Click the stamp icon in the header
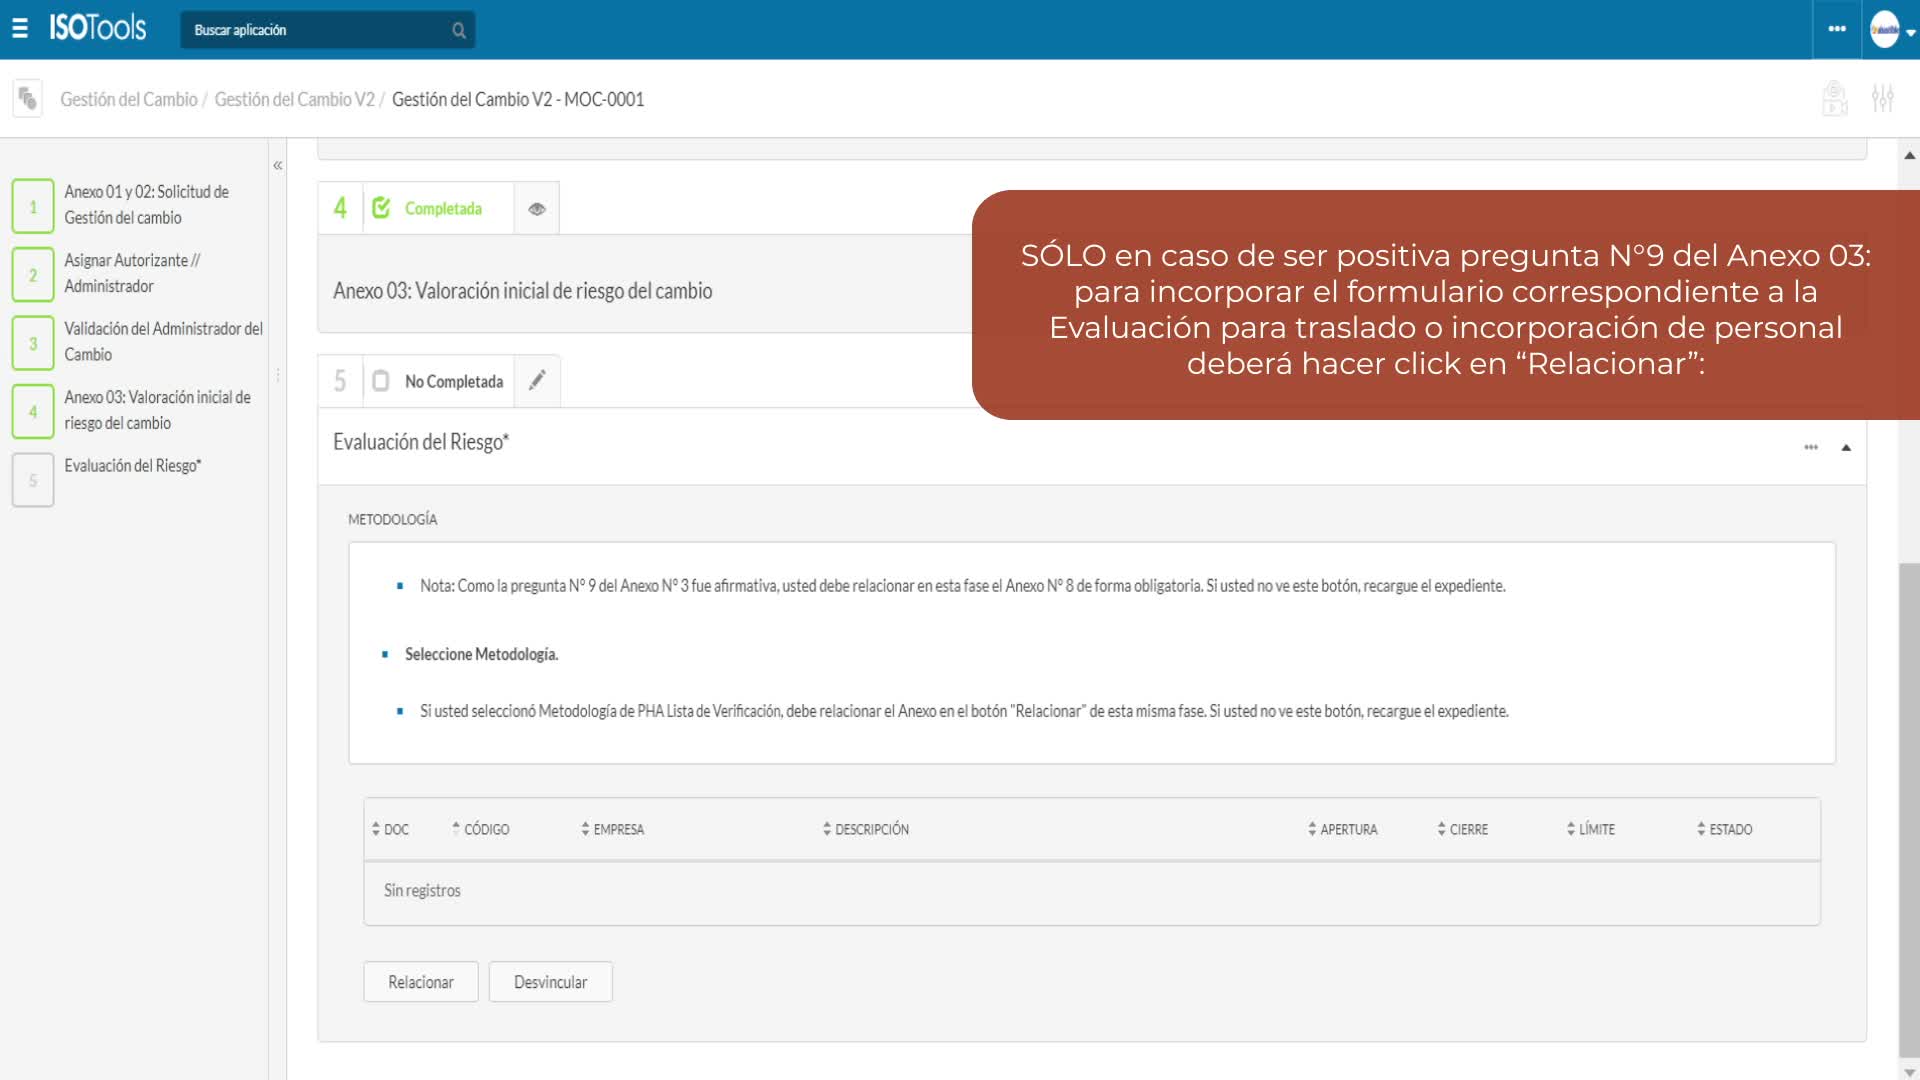This screenshot has height=1080, width=1920. coord(1834,98)
